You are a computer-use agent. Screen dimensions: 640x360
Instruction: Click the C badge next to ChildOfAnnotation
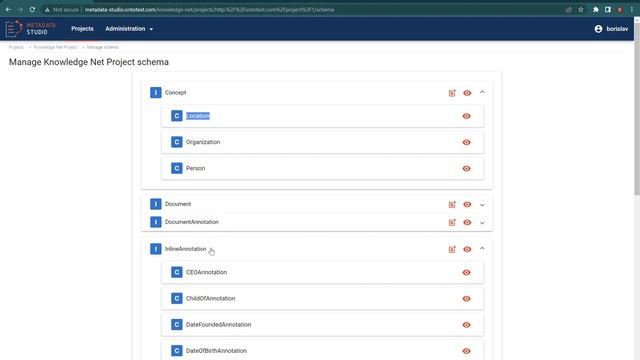pos(177,298)
